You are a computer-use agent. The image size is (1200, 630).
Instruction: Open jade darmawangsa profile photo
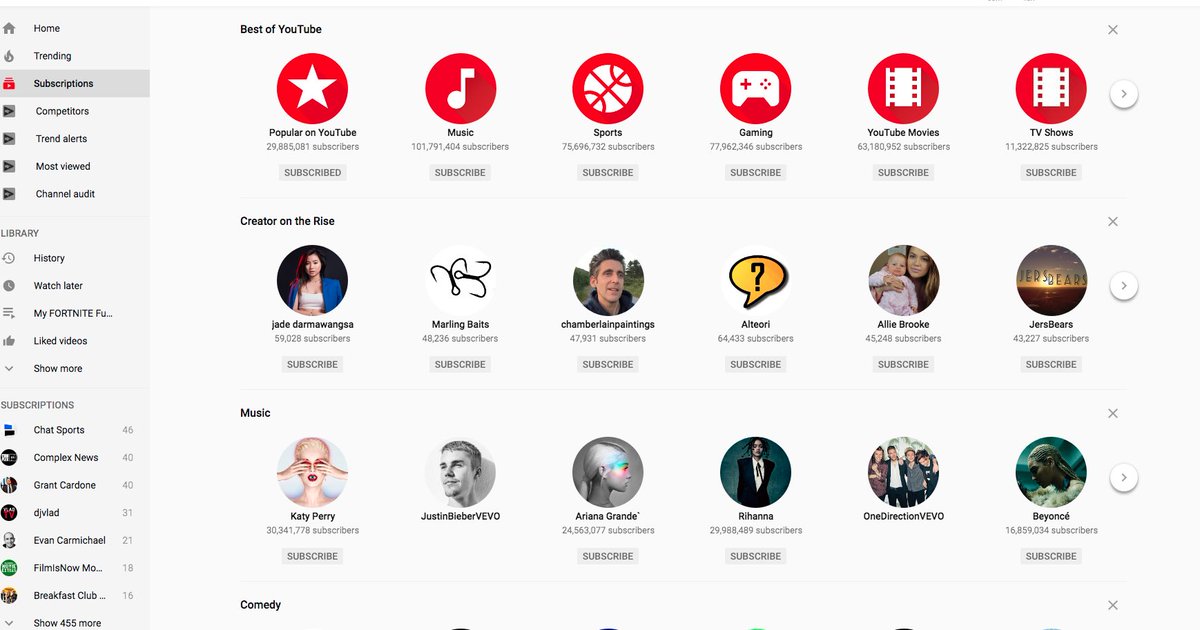click(312, 281)
